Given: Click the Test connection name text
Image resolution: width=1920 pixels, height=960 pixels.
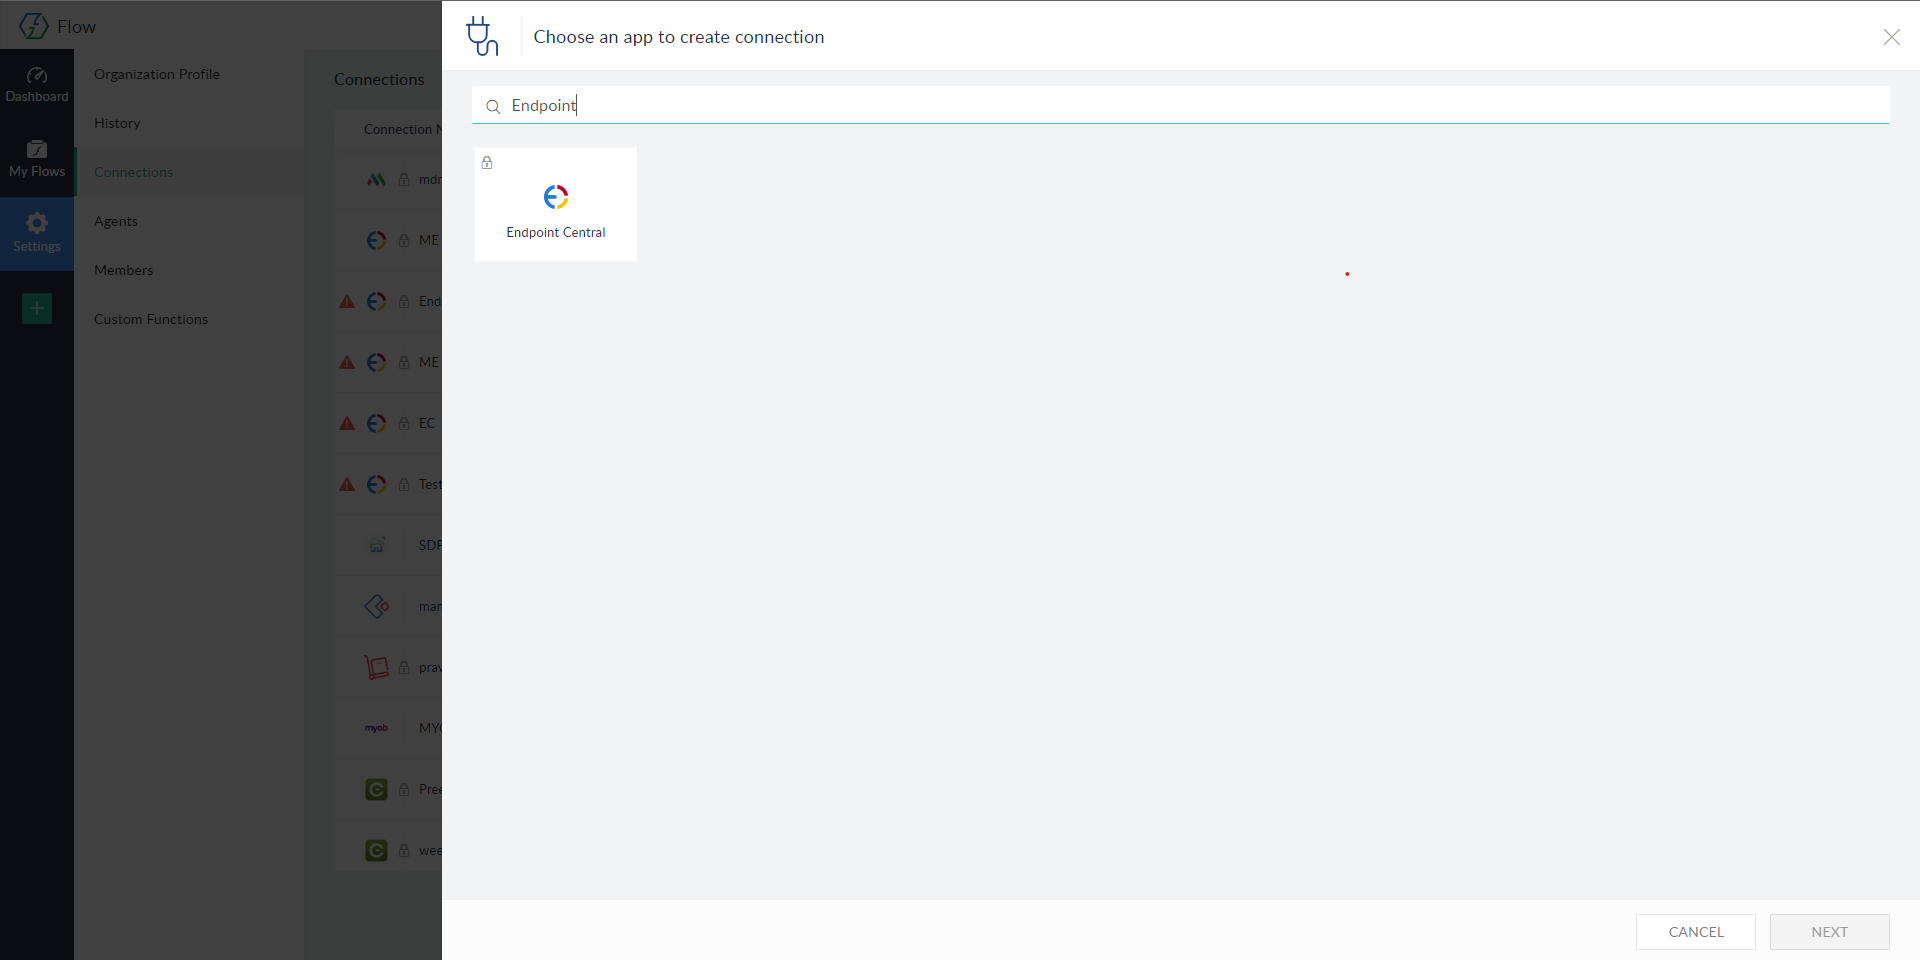Looking at the screenshot, I should (430, 484).
